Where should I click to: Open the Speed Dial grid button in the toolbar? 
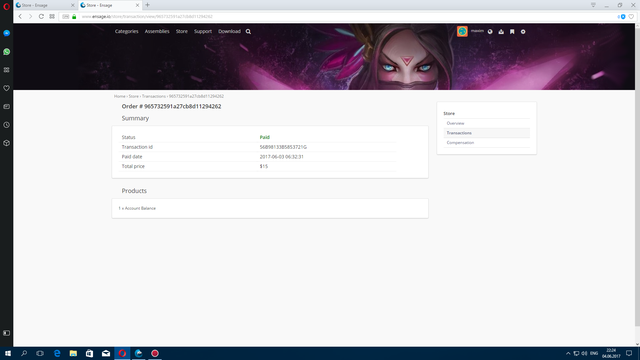click(52, 16)
